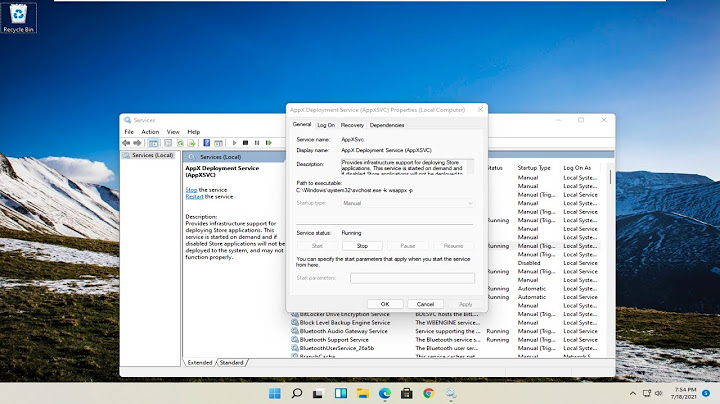
Task: Open the File menu in Services
Action: pyautogui.click(x=129, y=132)
